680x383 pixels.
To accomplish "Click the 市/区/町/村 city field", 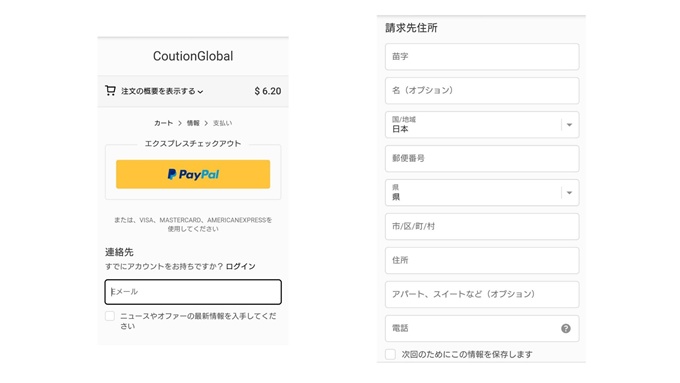I will 482,226.
